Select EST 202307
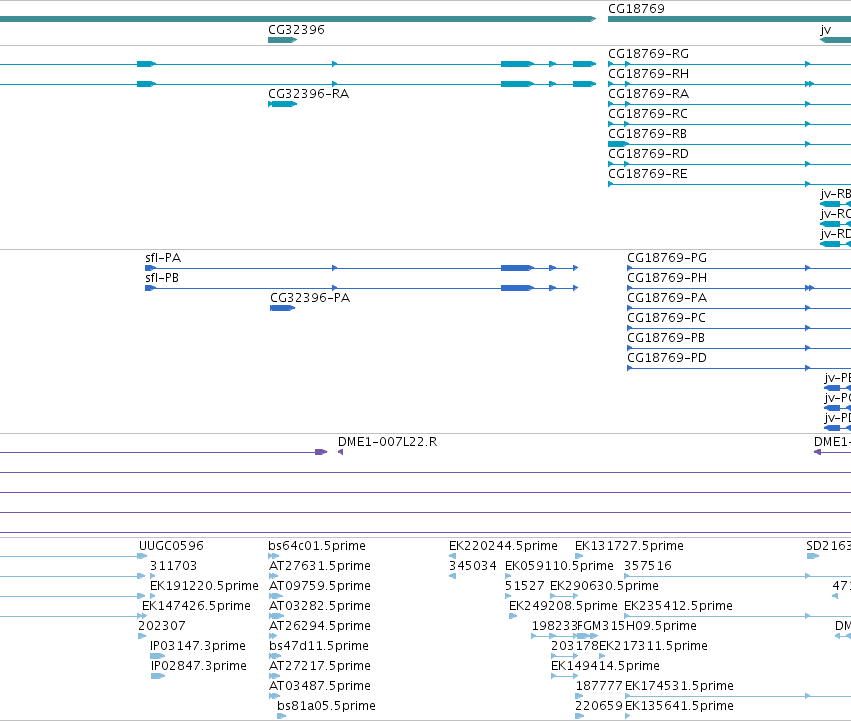Viewport: 851px width, 721px height. click(x=162, y=626)
